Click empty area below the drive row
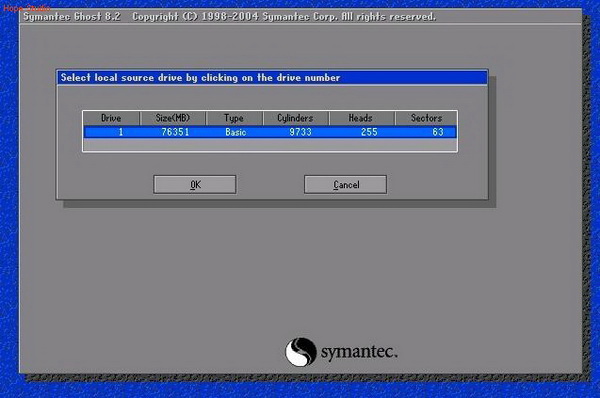The width and height of the screenshot is (600, 398). pyautogui.click(x=270, y=145)
